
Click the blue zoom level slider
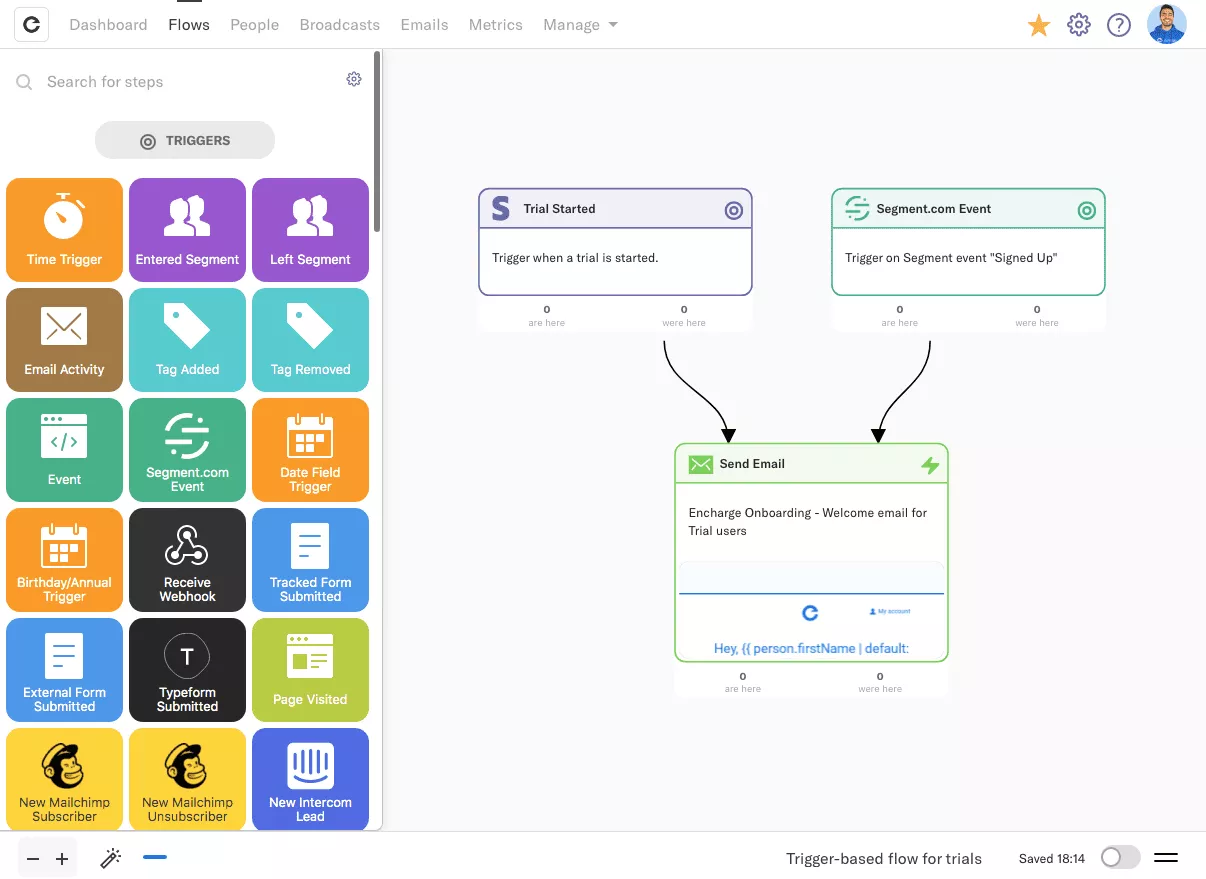pos(155,857)
